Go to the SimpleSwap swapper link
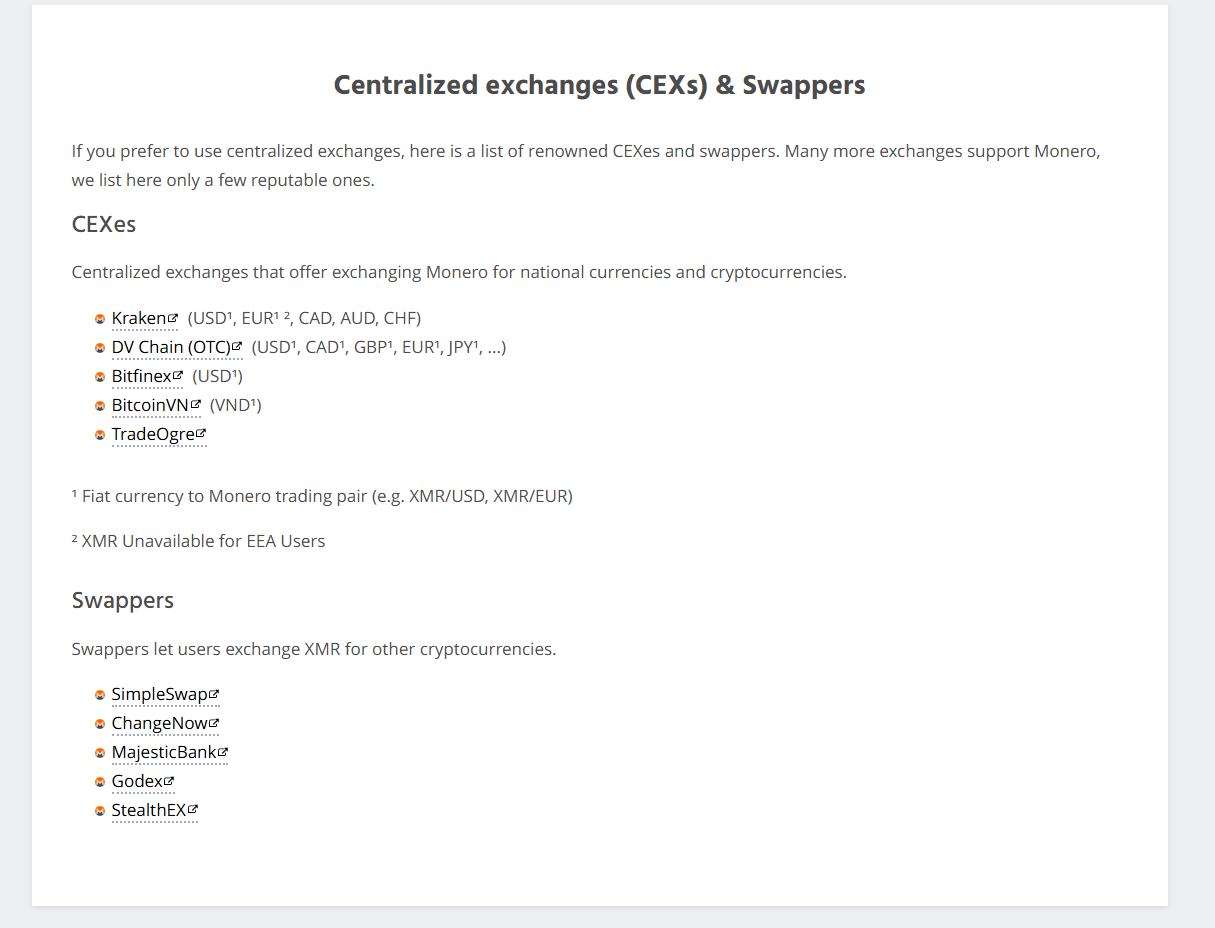 tap(159, 694)
